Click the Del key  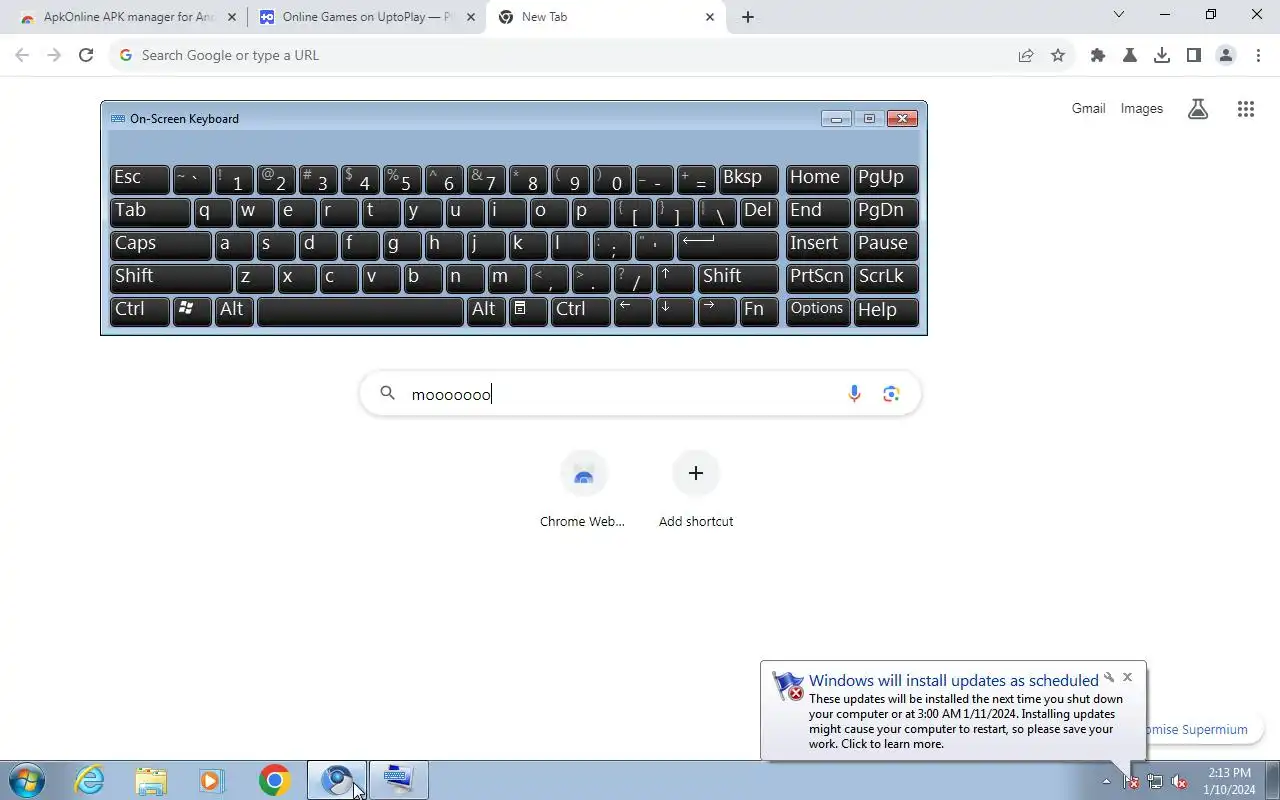pyautogui.click(x=759, y=211)
